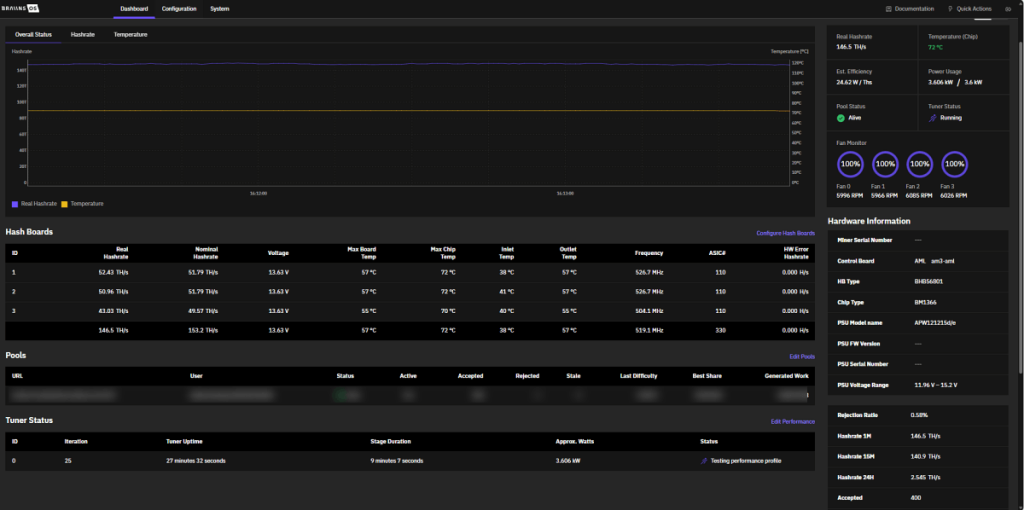Screen dimensions: 1024x510
Task: Open the Edit Performance link
Action: tap(793, 422)
